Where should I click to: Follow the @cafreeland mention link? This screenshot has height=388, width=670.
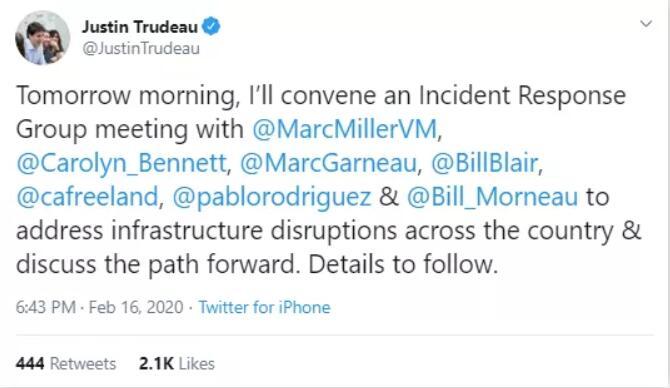(88, 197)
